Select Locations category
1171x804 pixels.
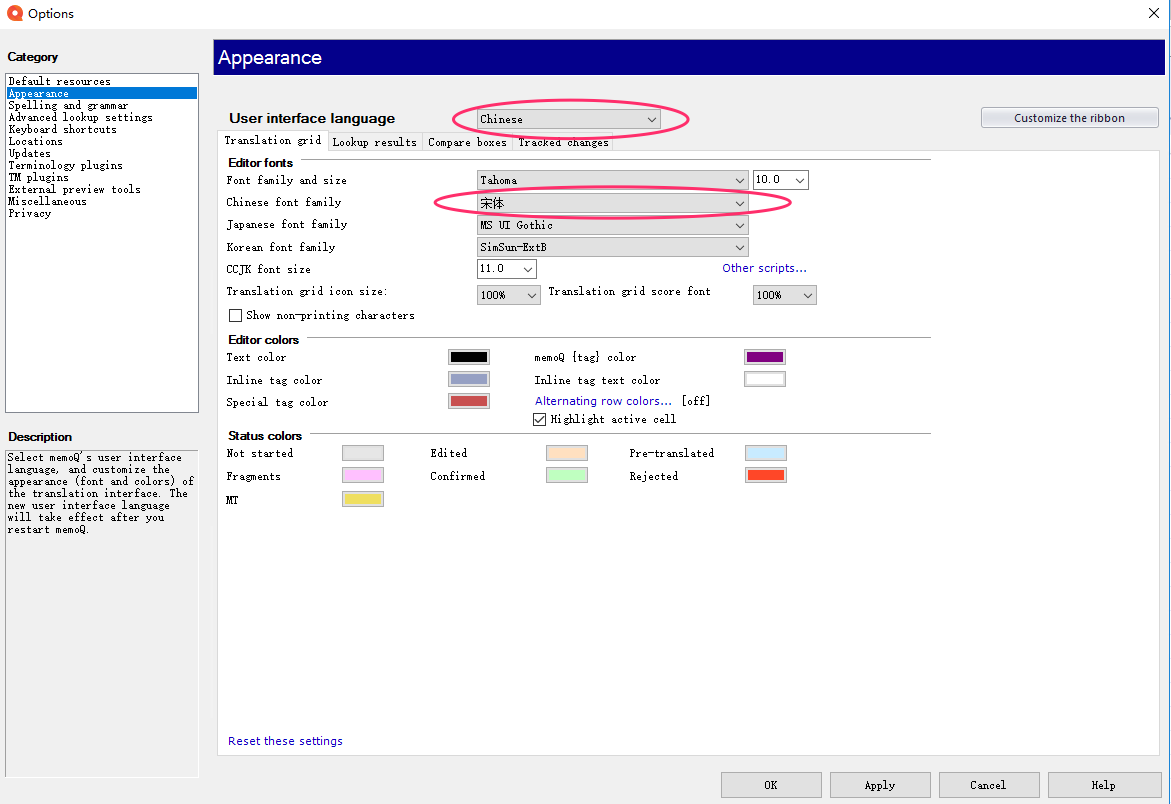(x=102, y=141)
